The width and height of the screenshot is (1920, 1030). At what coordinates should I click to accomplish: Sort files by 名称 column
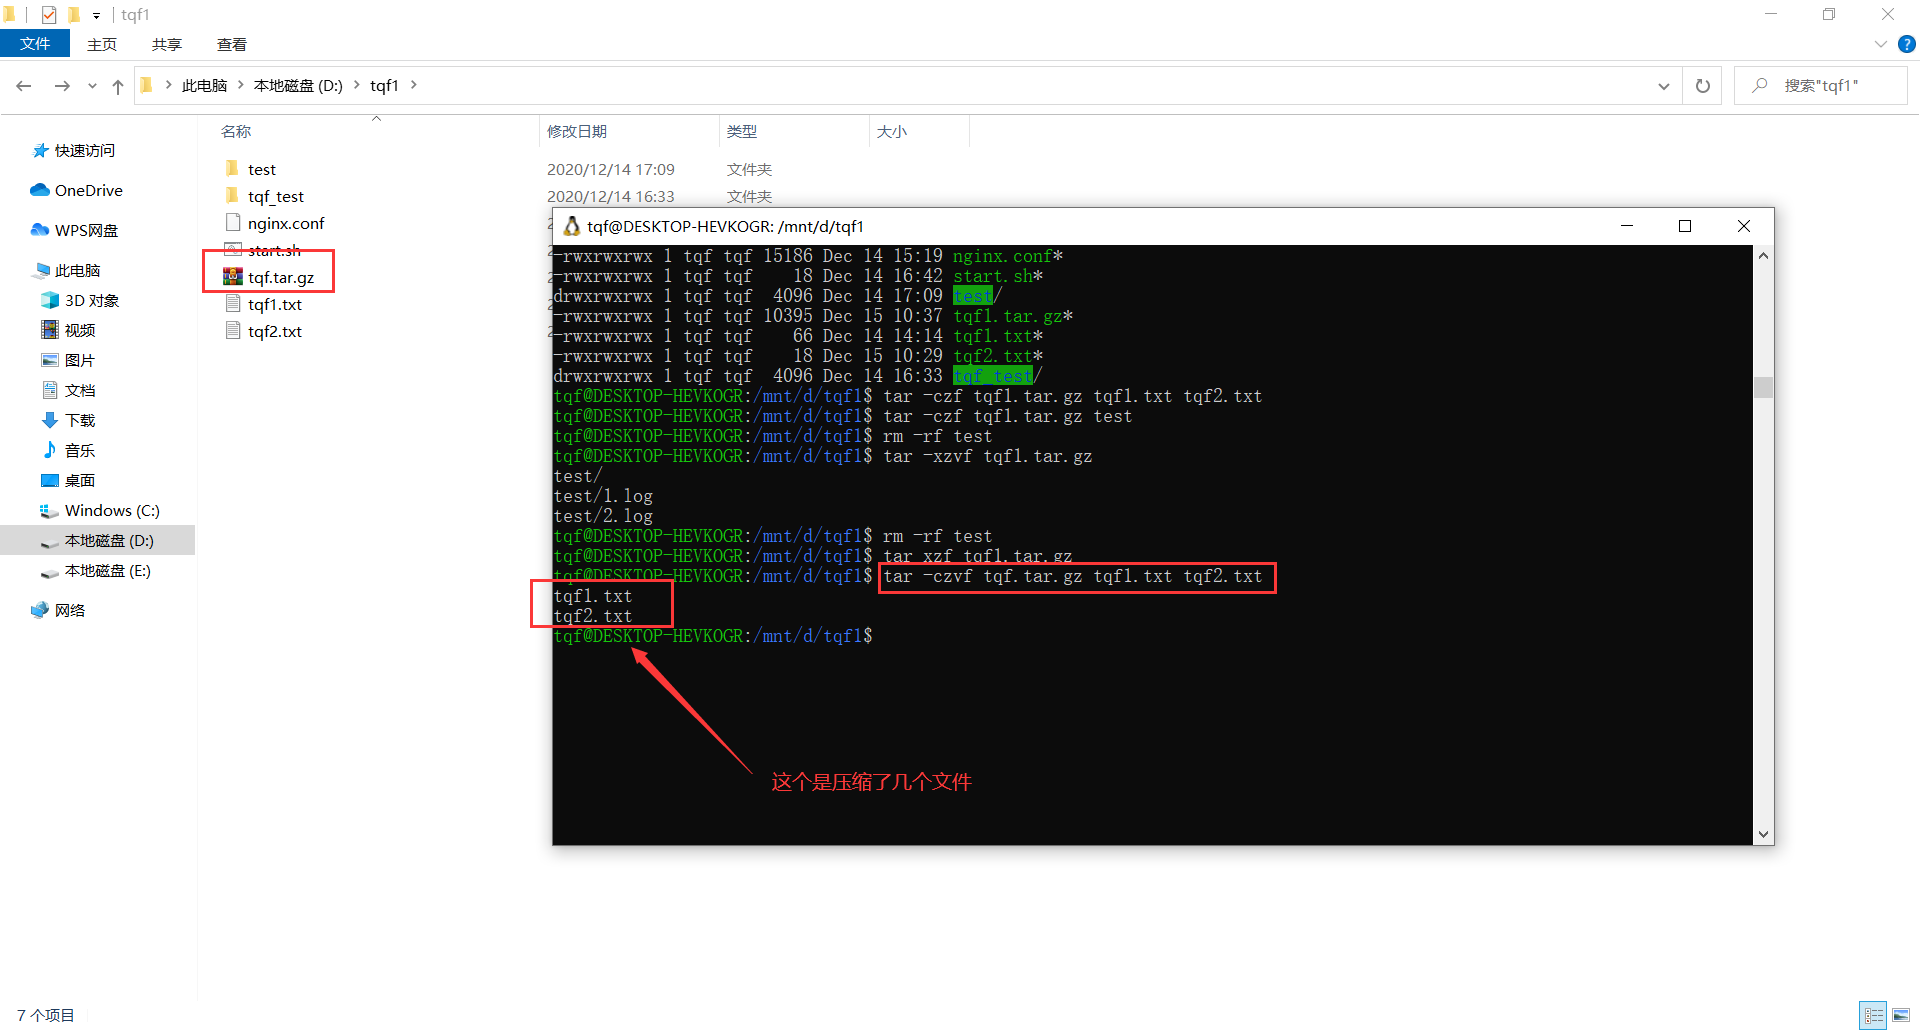pos(236,131)
